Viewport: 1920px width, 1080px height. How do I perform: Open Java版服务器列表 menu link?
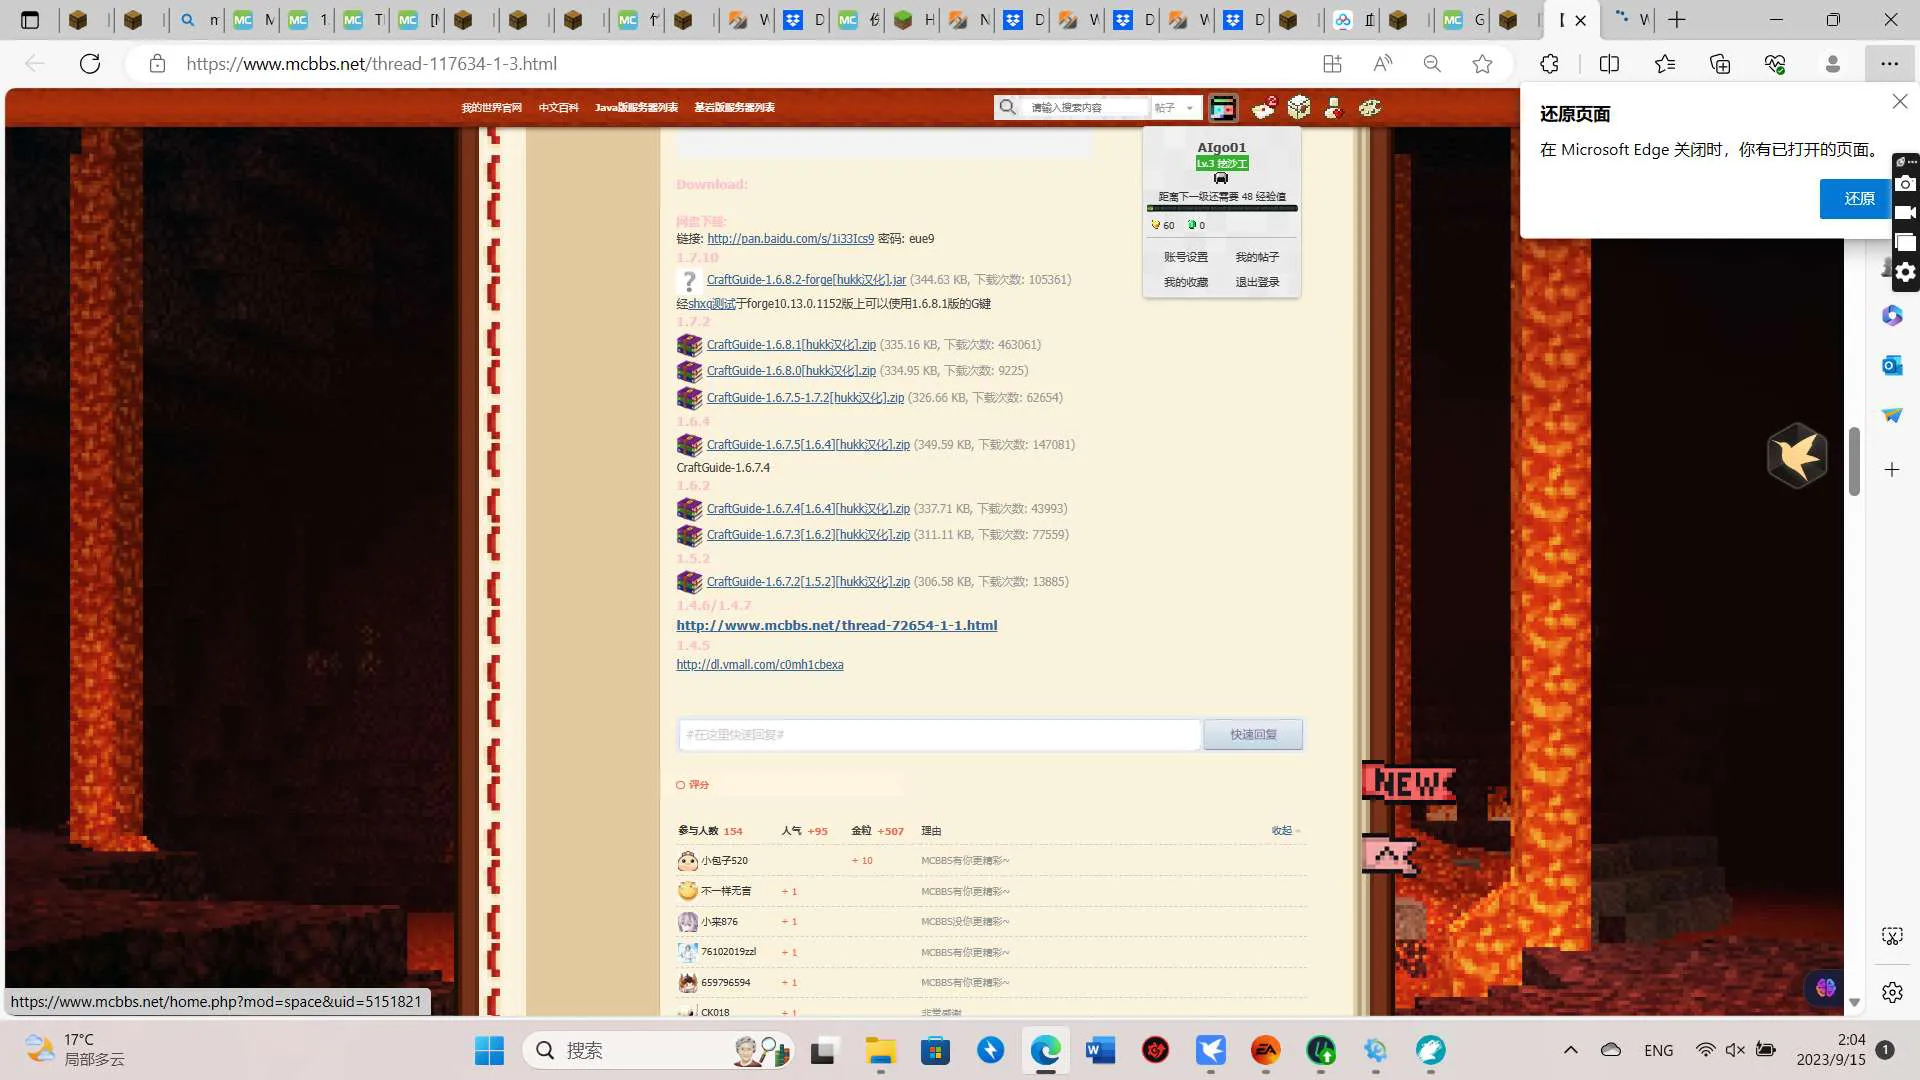point(636,107)
